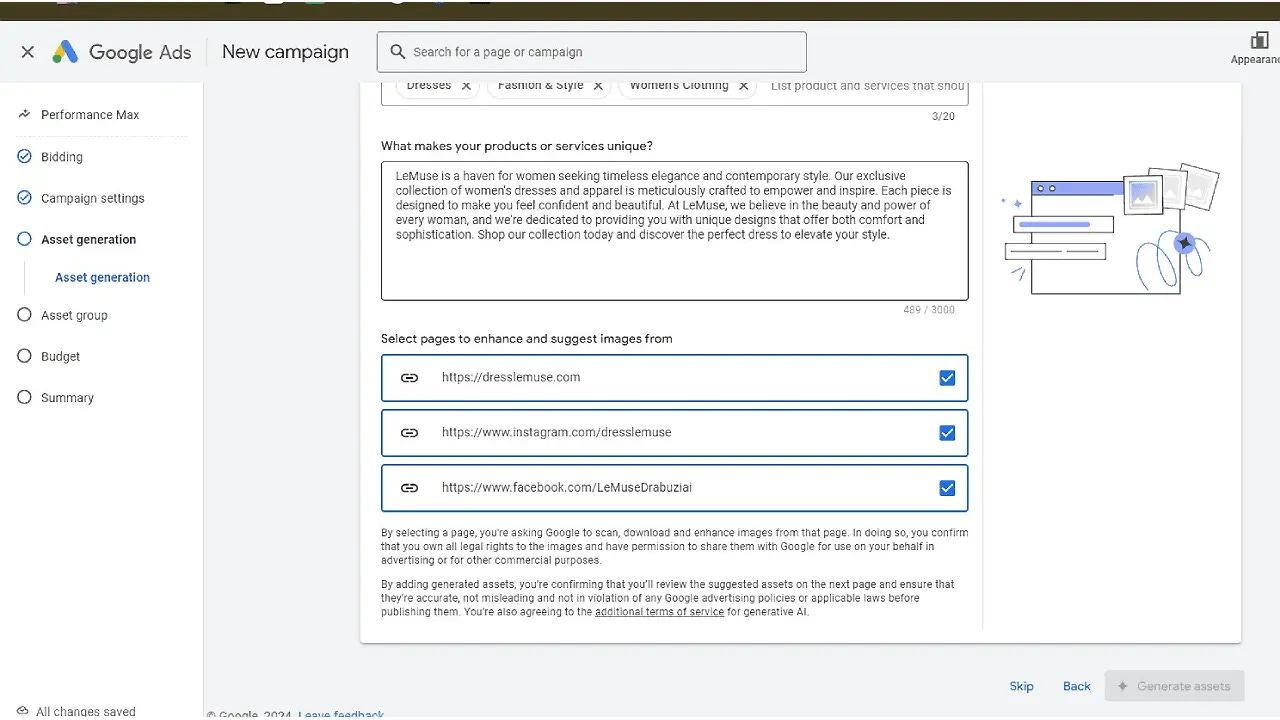Click the Campaign settings check icon

tap(25, 197)
